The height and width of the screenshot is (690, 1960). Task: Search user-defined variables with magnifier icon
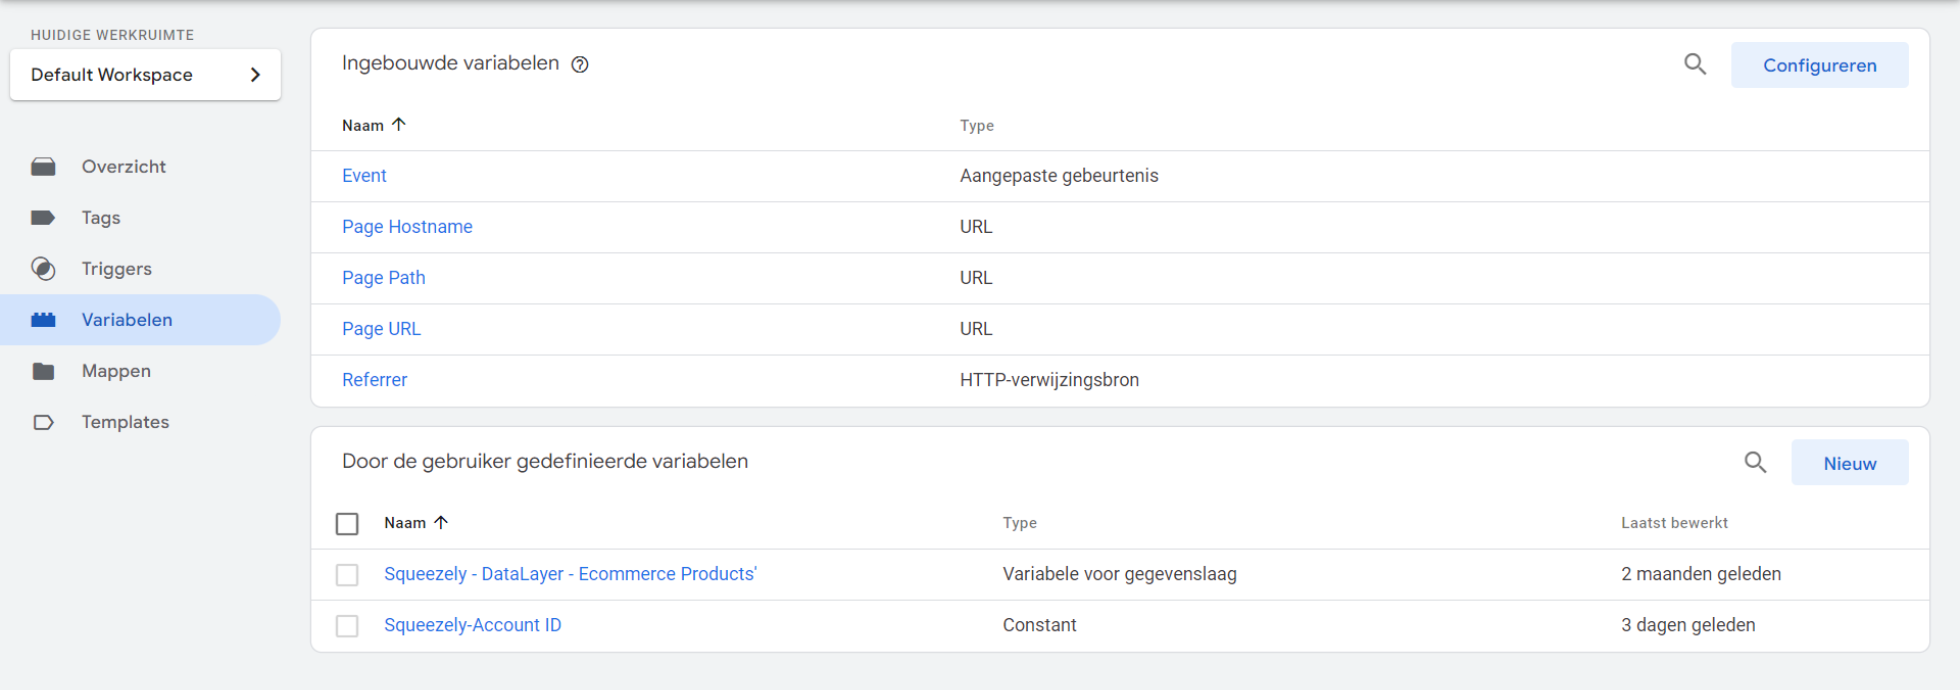point(1754,463)
